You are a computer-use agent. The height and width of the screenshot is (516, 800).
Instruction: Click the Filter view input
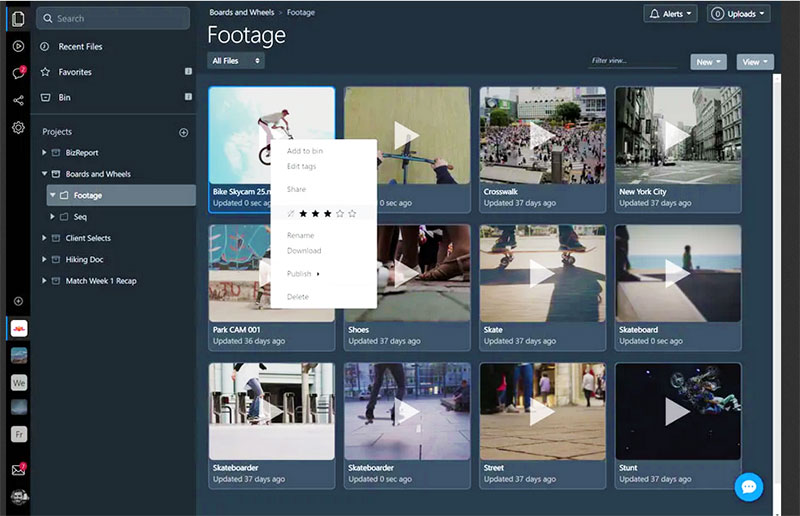pos(633,61)
